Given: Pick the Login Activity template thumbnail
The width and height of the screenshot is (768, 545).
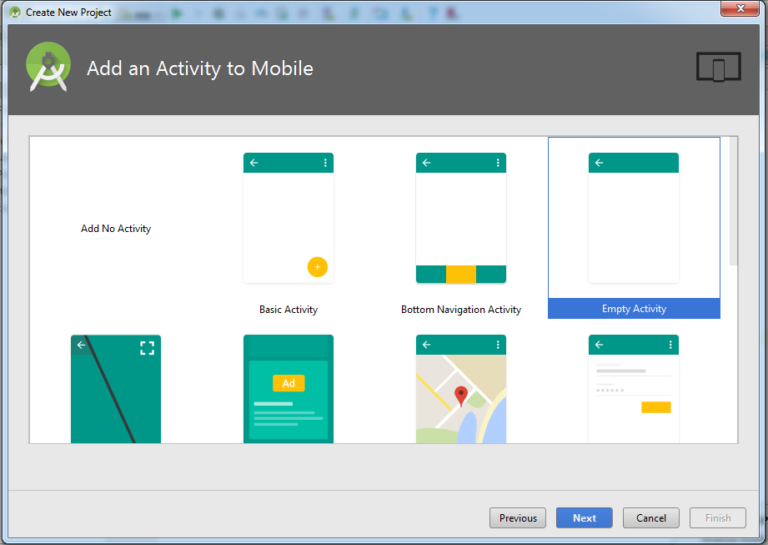Looking at the screenshot, I should point(633,388).
